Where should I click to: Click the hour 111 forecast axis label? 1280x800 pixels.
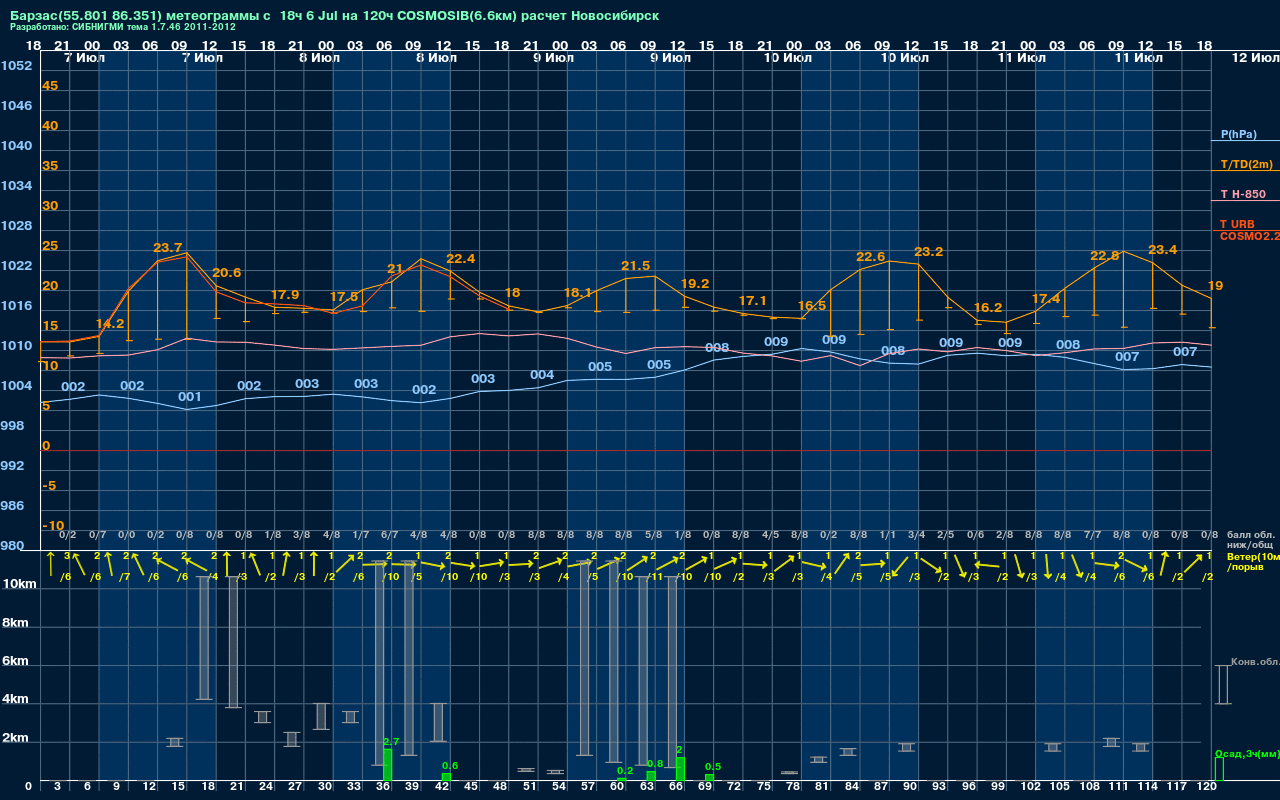coord(1119,788)
